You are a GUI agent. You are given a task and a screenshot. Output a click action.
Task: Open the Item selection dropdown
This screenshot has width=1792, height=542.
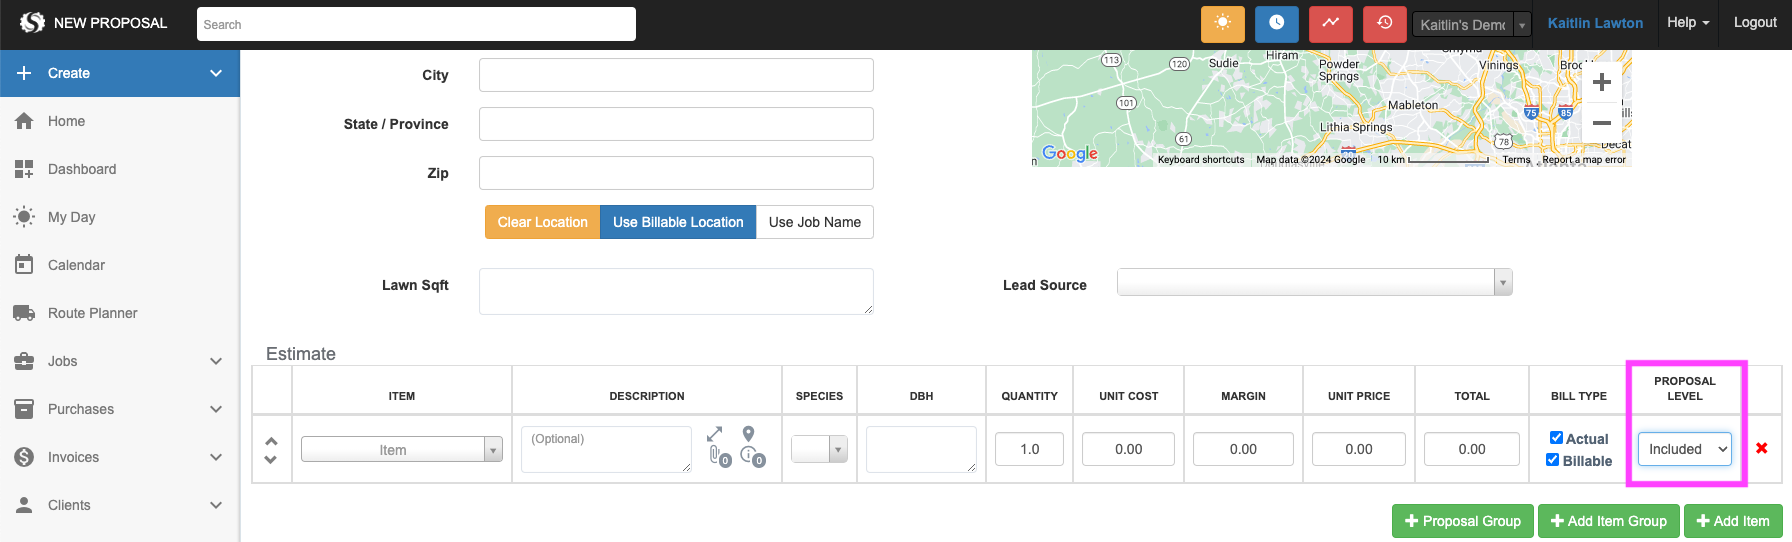click(401, 450)
